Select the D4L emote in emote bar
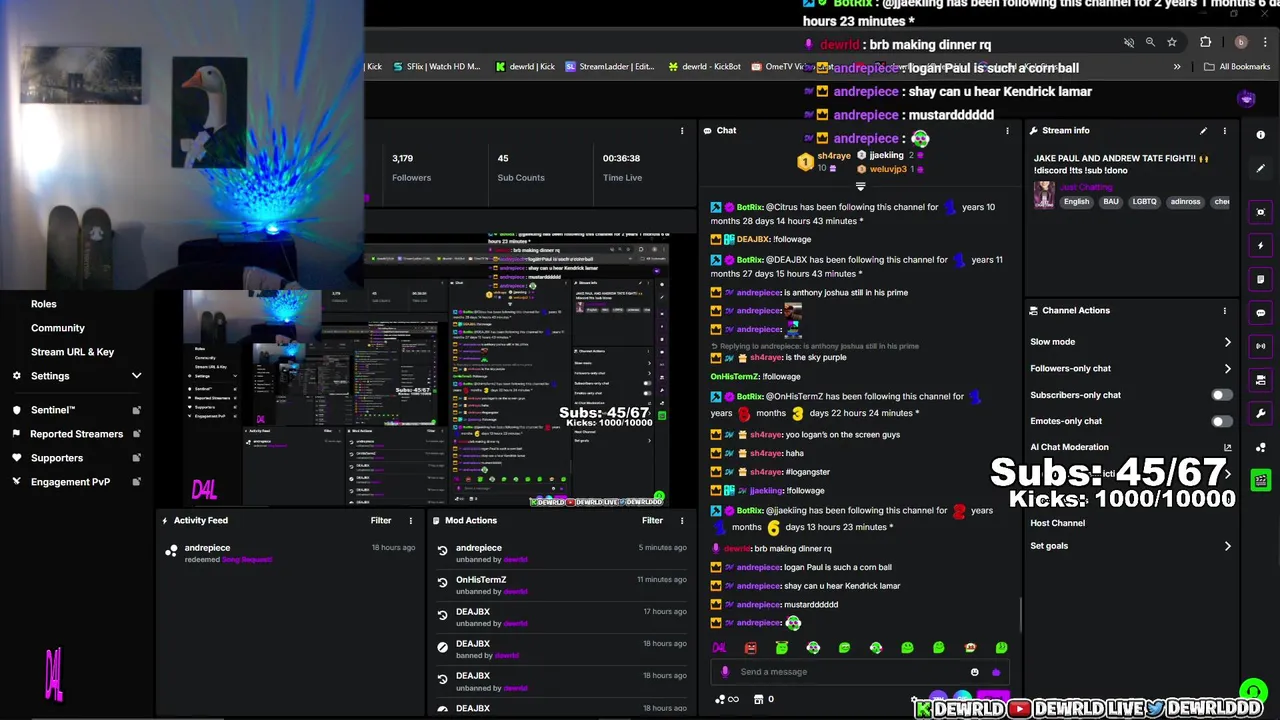 [x=719, y=648]
